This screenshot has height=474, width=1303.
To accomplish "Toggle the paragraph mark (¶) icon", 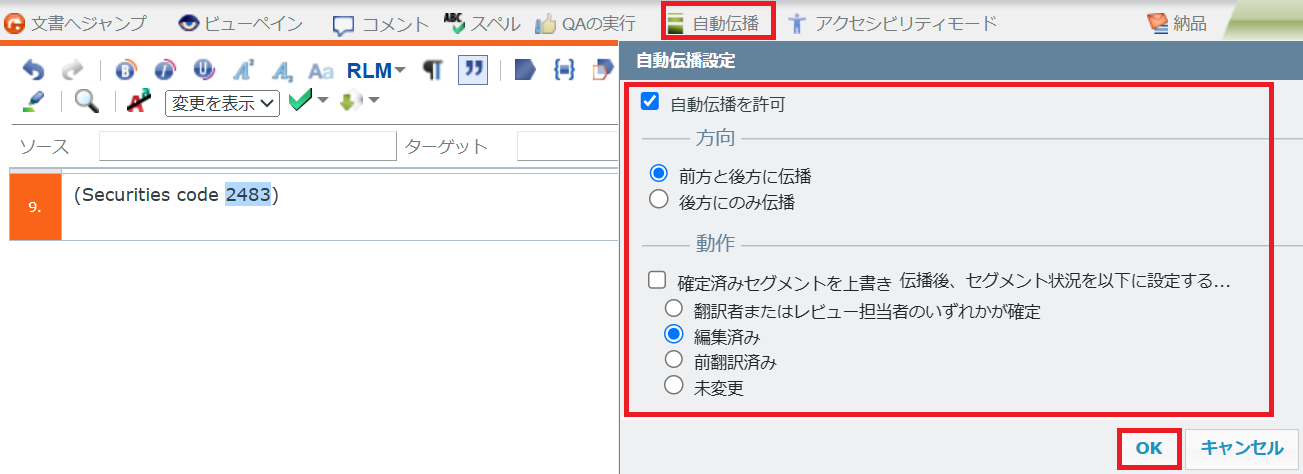I will point(432,71).
